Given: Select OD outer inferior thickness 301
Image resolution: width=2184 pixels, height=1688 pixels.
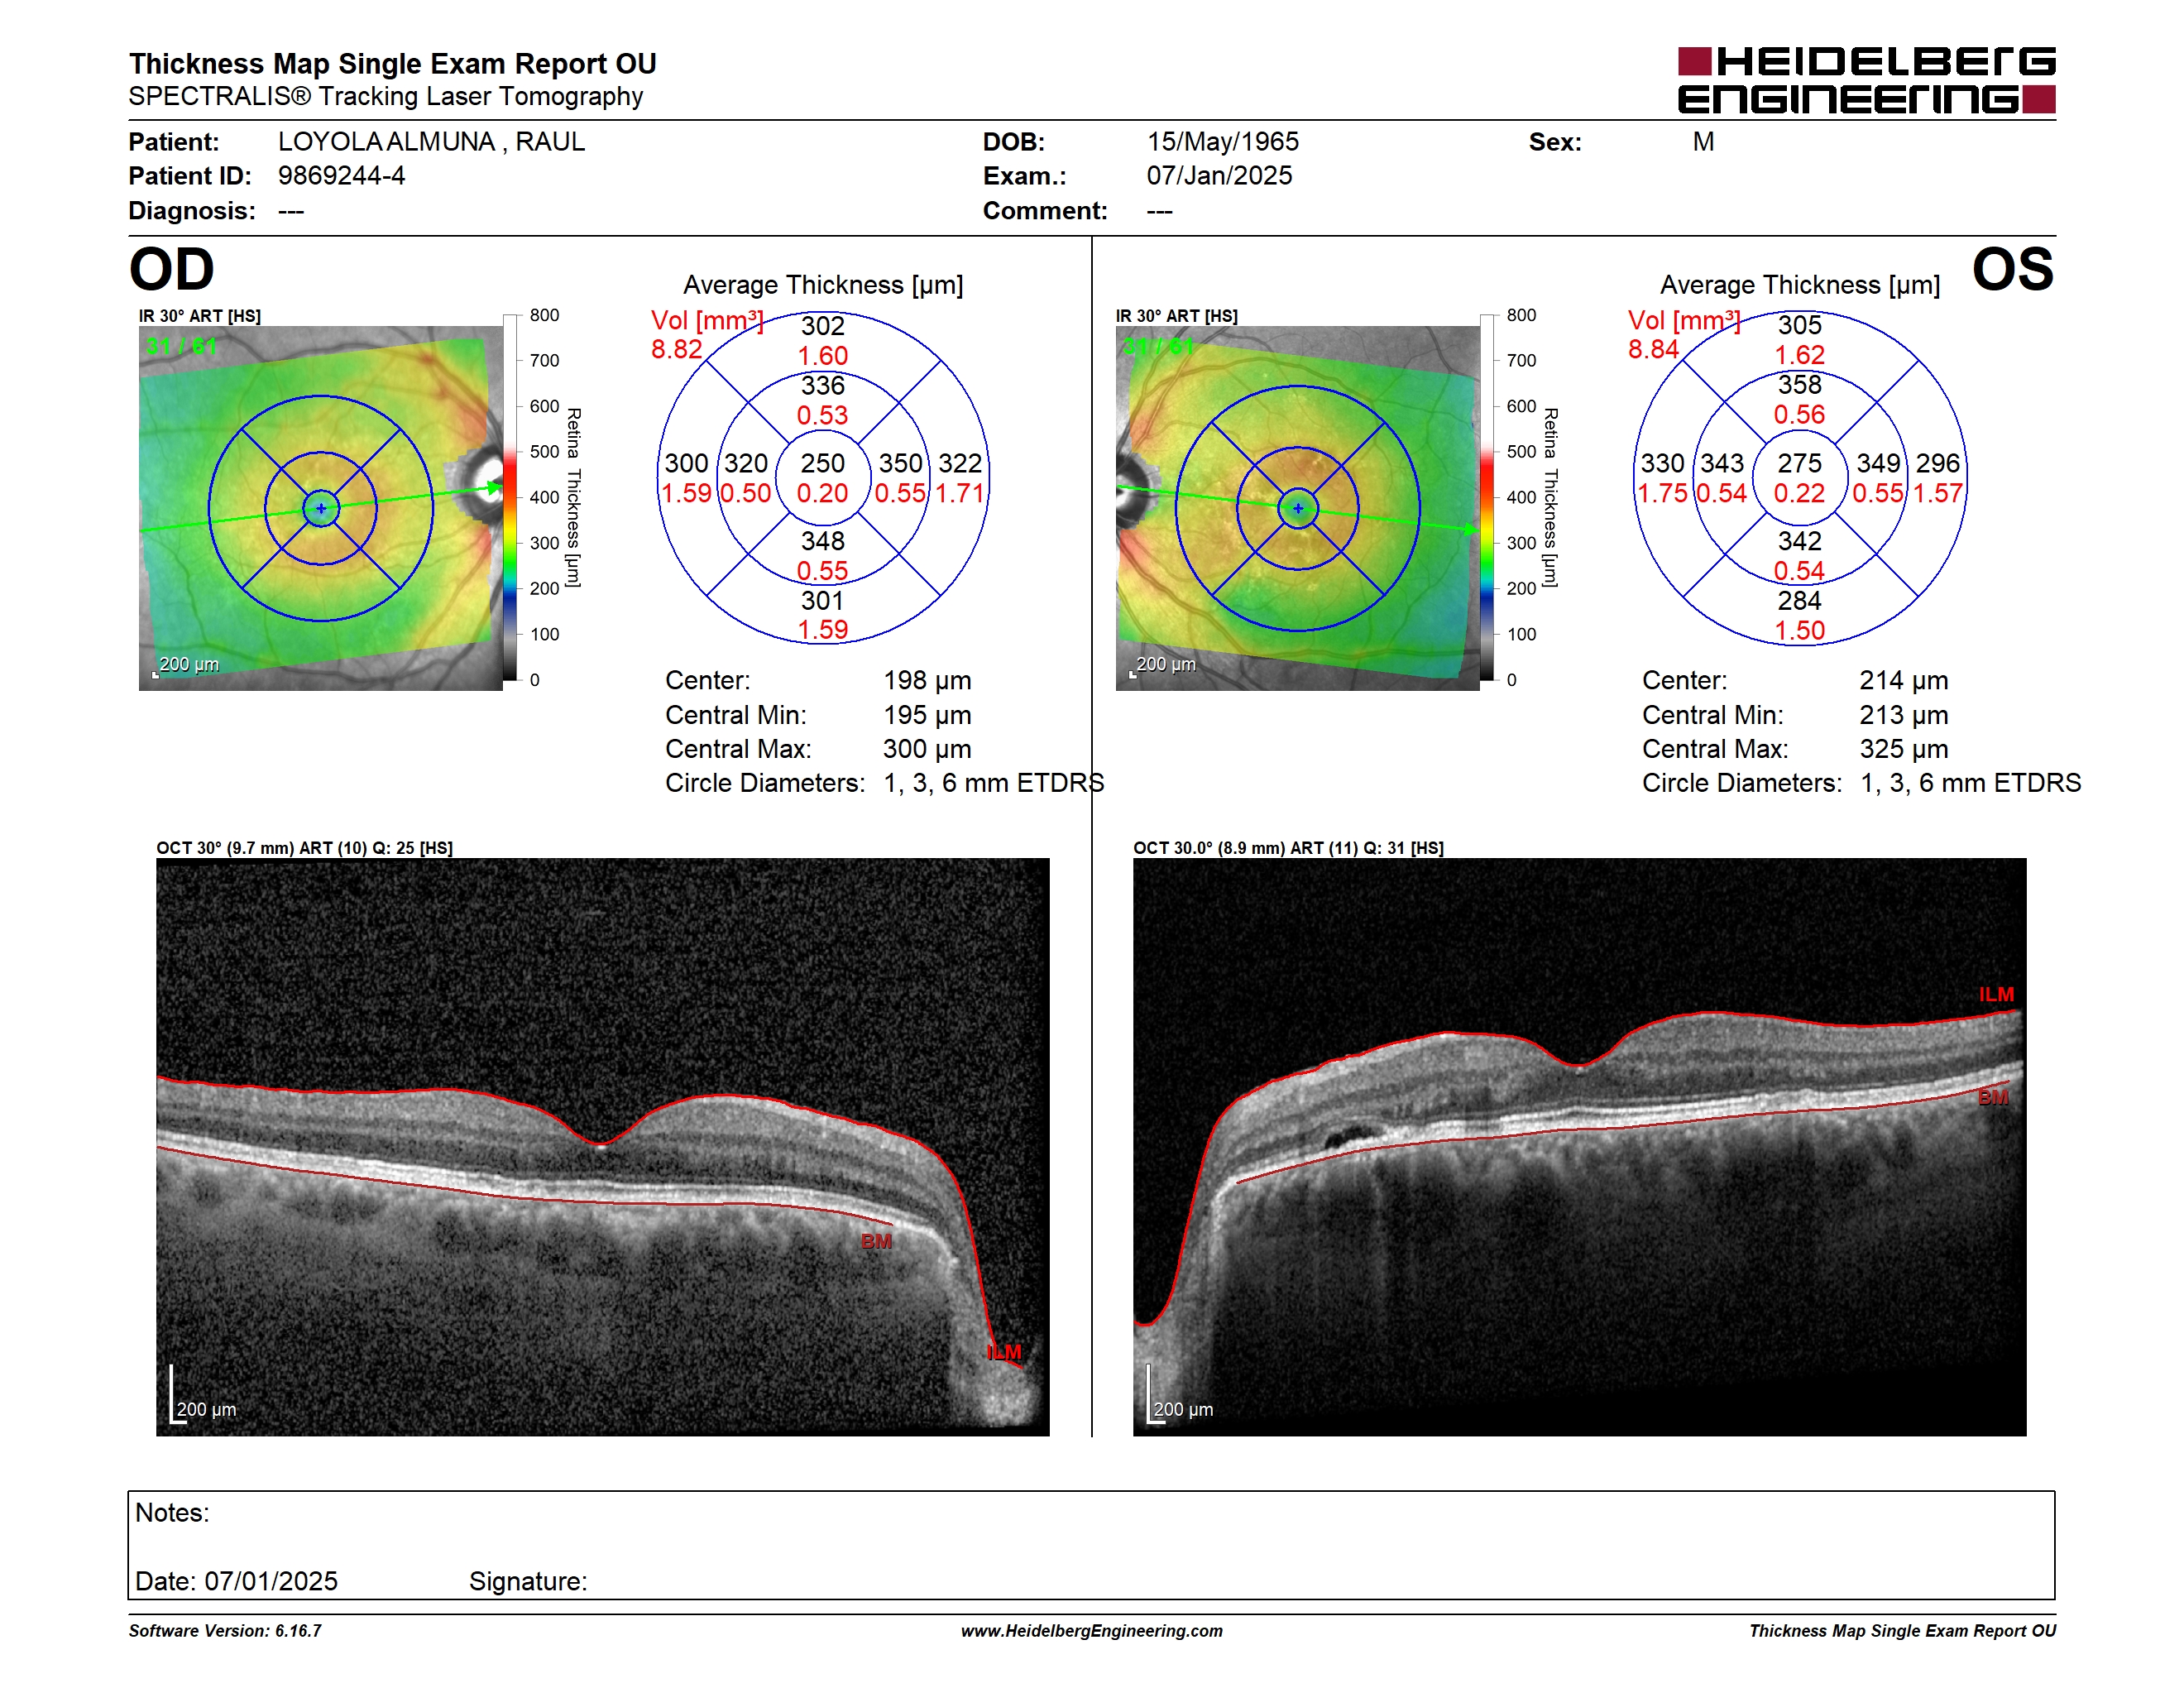Looking at the screenshot, I should [823, 601].
